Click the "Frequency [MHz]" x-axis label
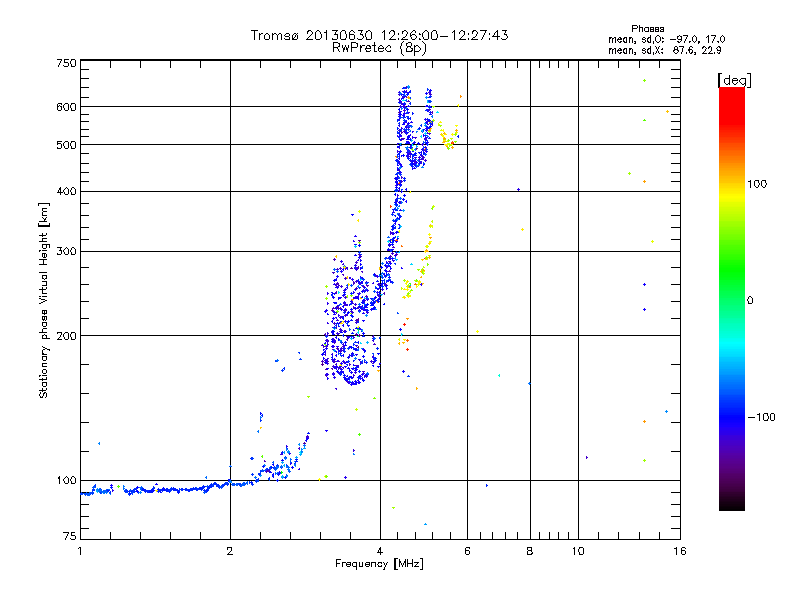Viewport: 800px width, 600px height. click(379, 564)
